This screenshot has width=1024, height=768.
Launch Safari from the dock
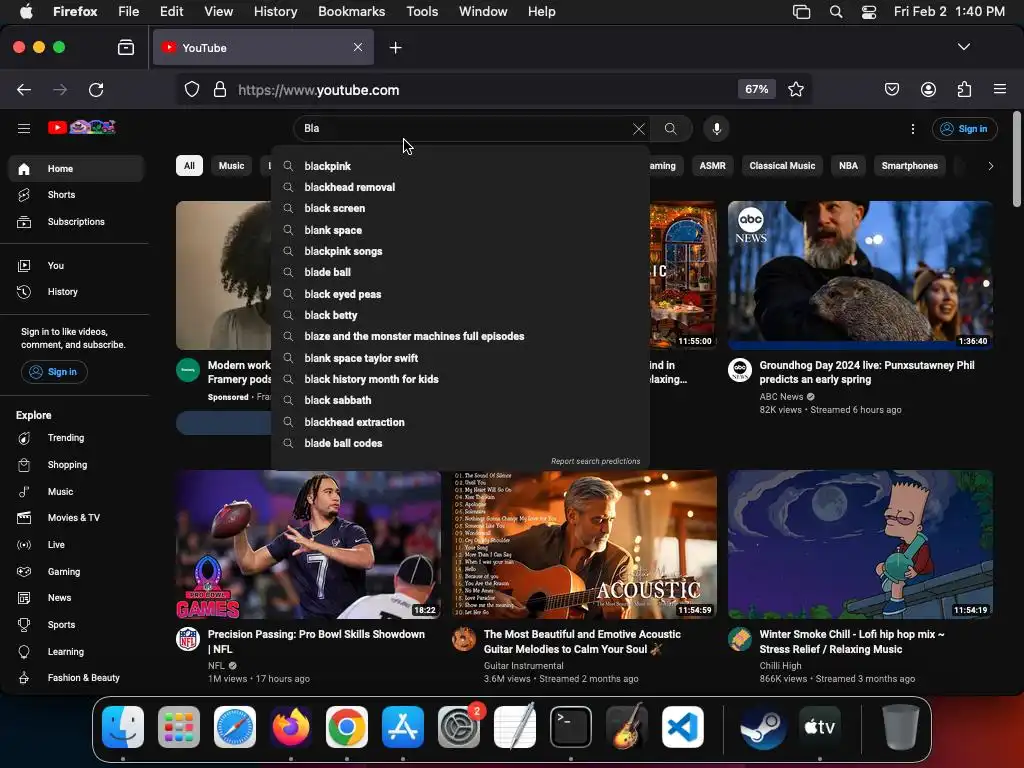pyautogui.click(x=234, y=726)
